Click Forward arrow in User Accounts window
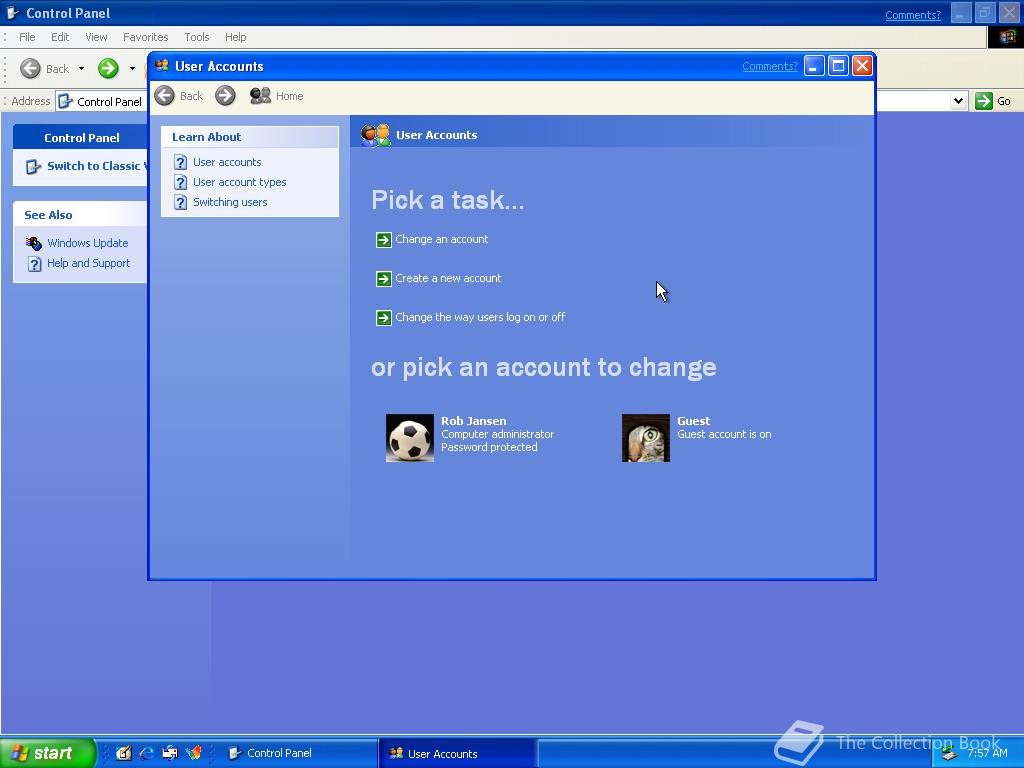The image size is (1024, 768). (225, 96)
